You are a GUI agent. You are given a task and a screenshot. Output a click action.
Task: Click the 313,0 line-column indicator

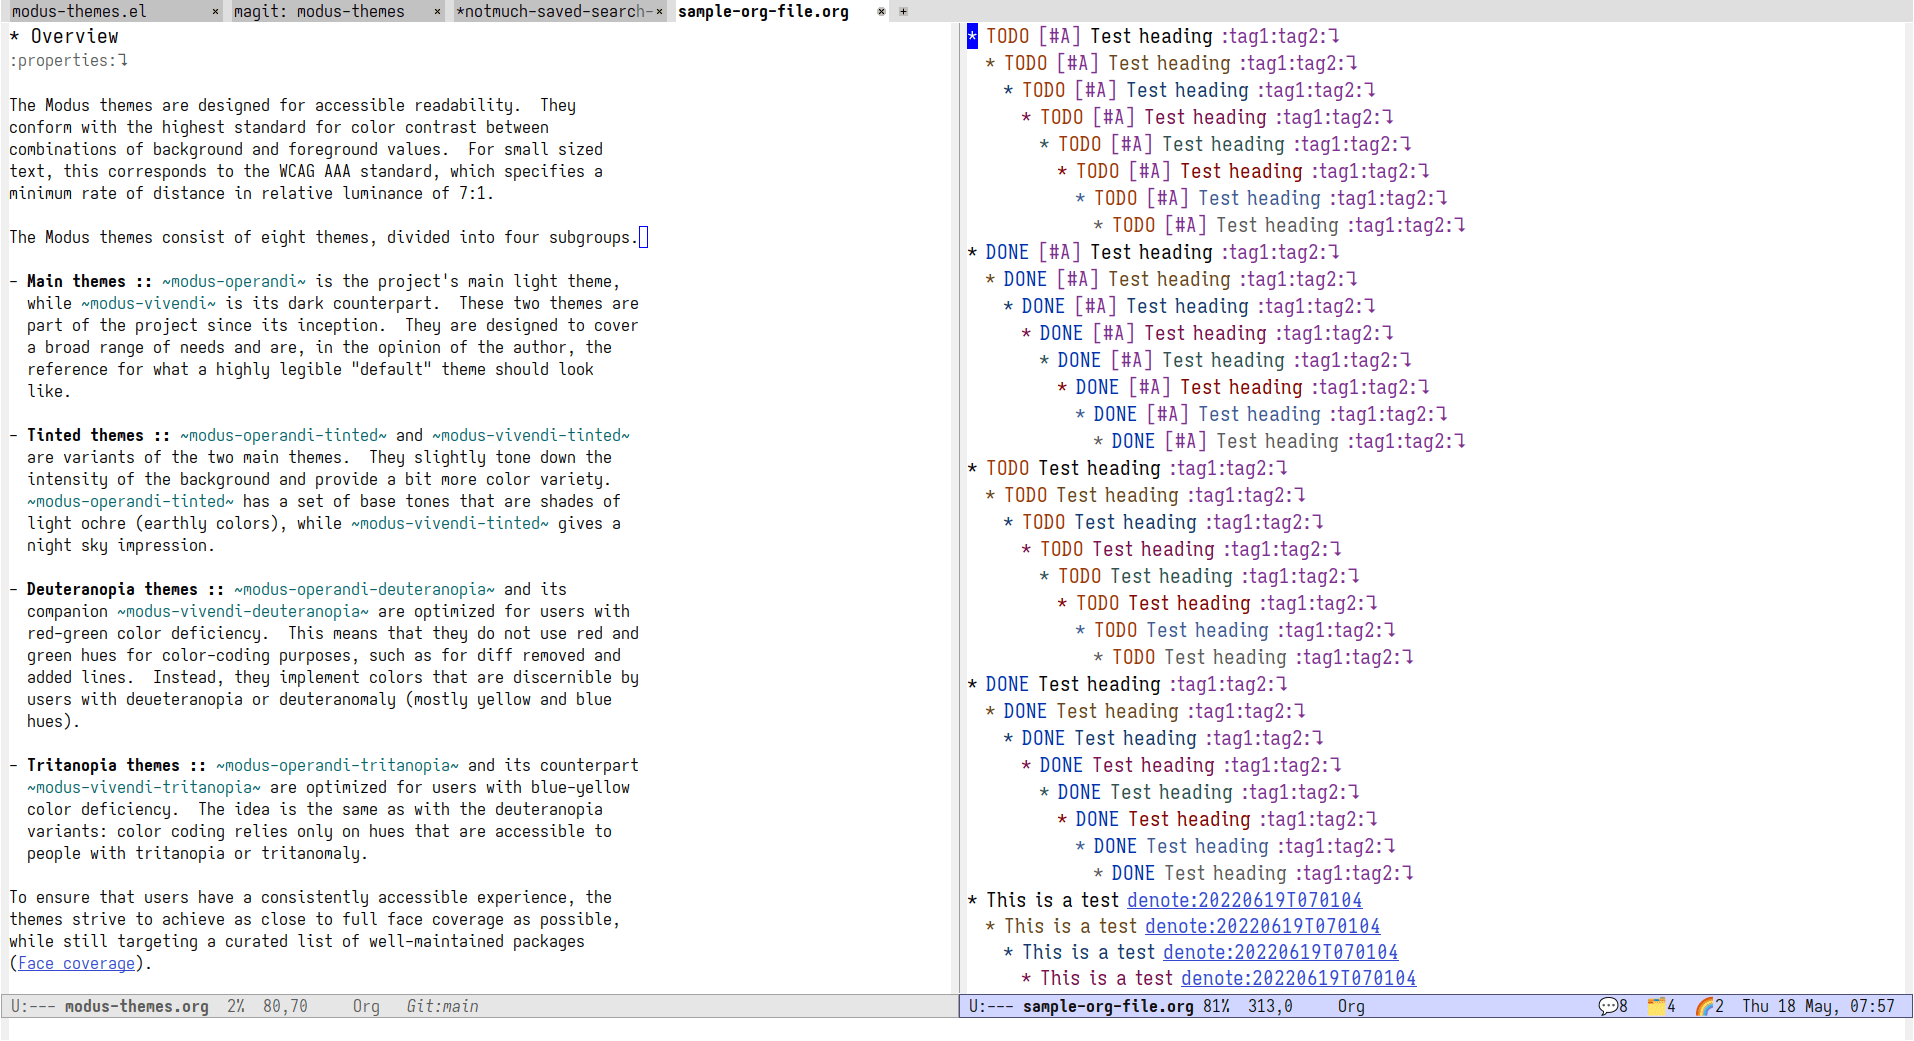(x=1270, y=1006)
